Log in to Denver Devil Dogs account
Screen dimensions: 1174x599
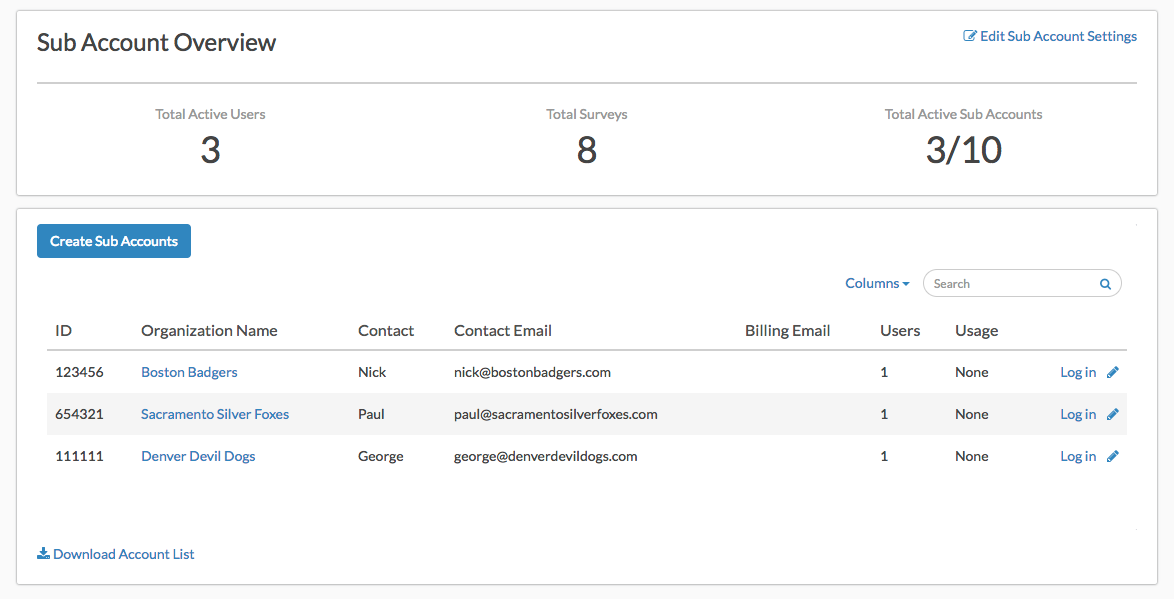(1077, 456)
